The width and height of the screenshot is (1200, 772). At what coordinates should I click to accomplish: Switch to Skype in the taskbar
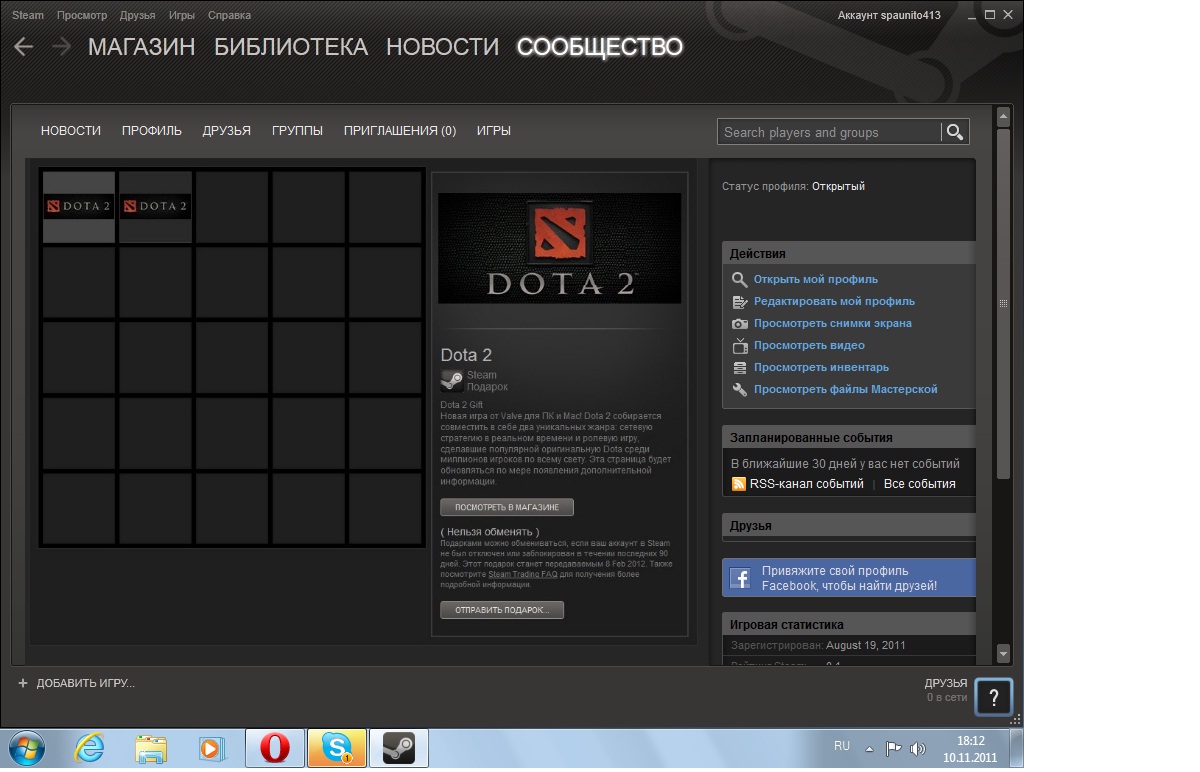point(337,749)
